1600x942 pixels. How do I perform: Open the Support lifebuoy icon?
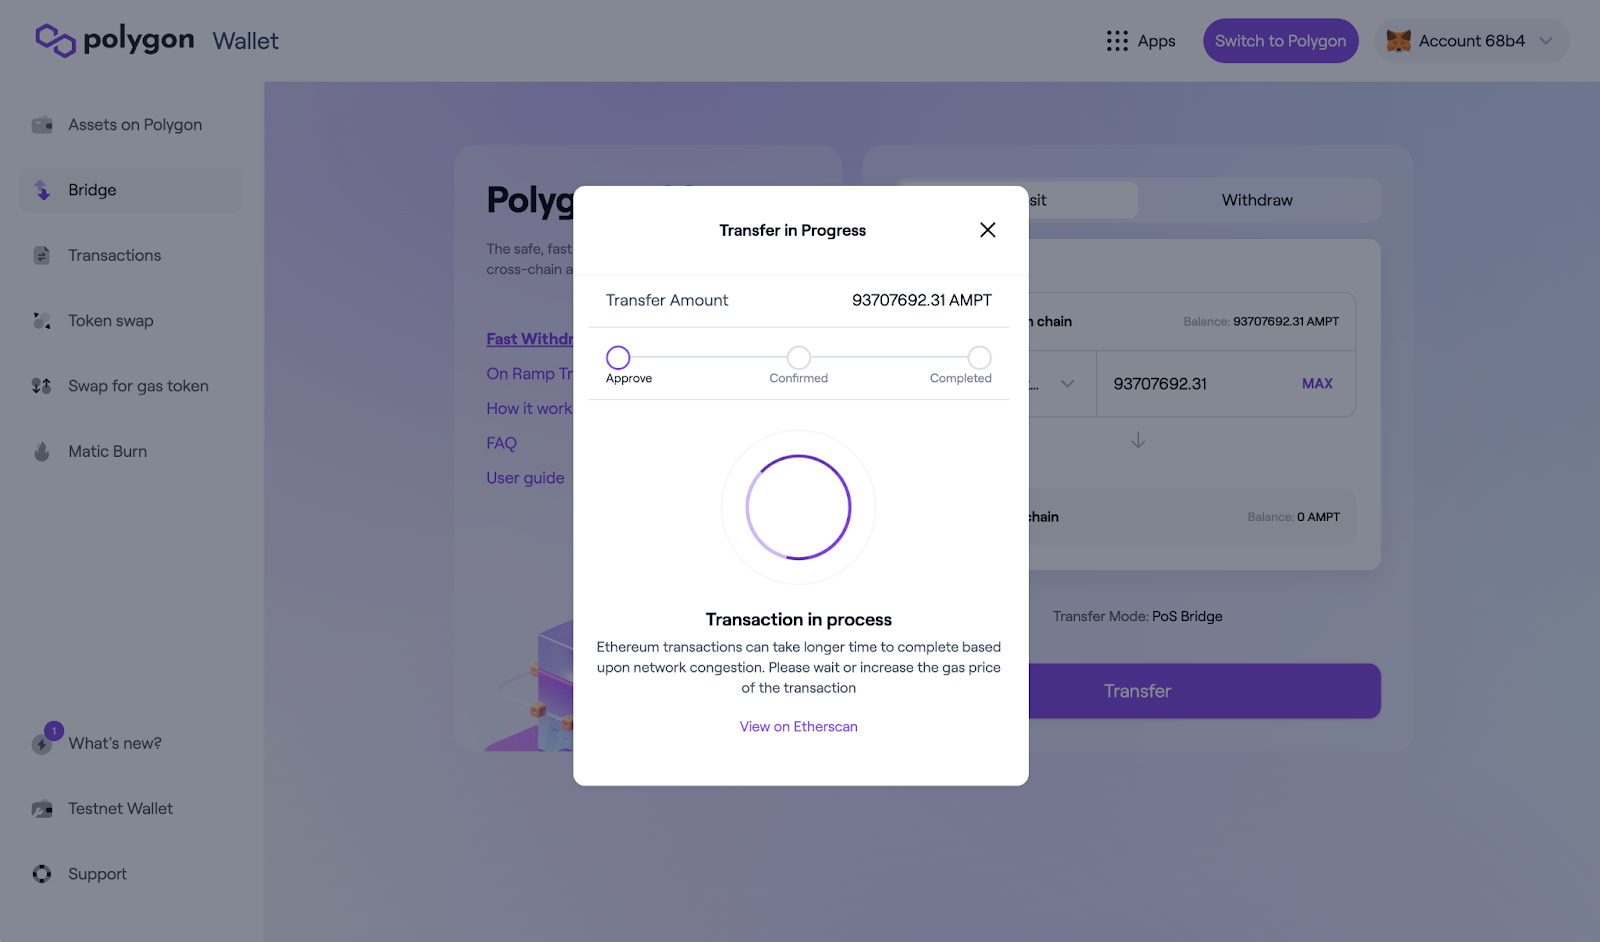(x=42, y=874)
